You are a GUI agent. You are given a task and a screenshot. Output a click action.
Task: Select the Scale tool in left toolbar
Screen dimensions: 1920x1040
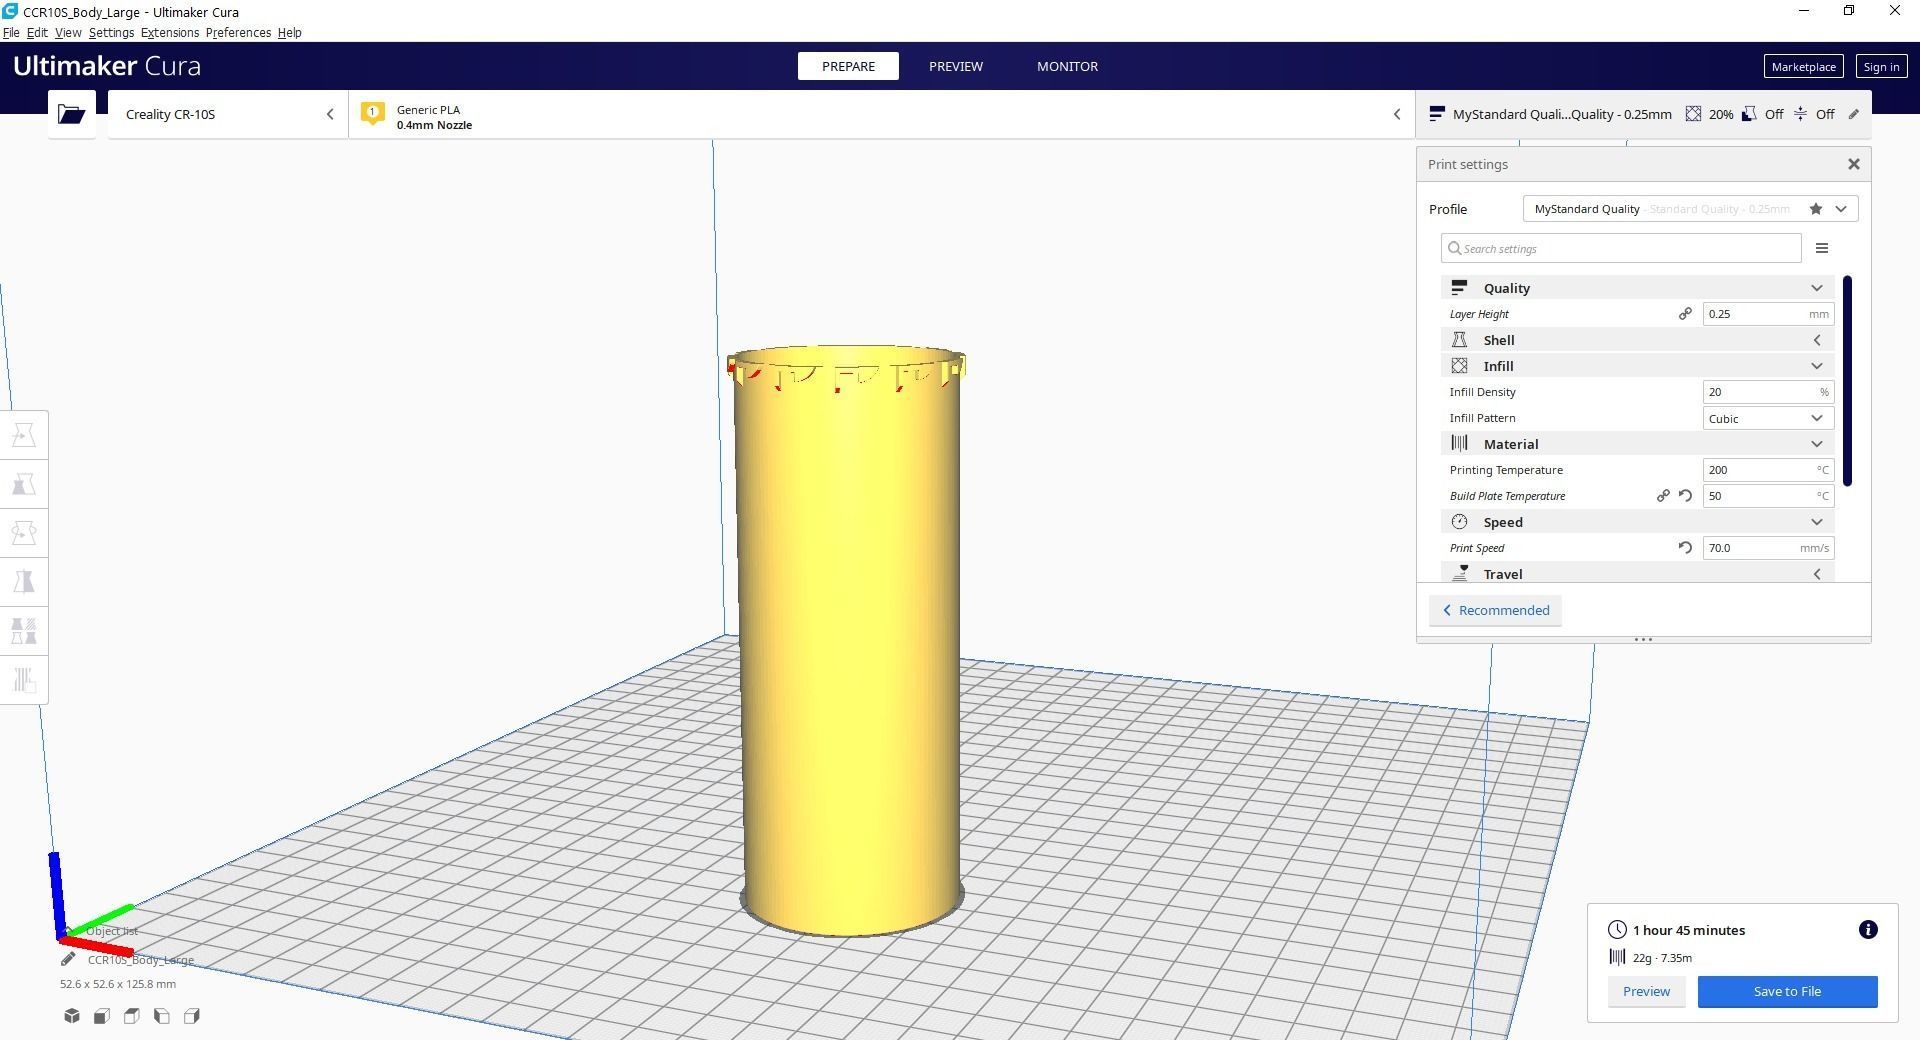[24, 484]
